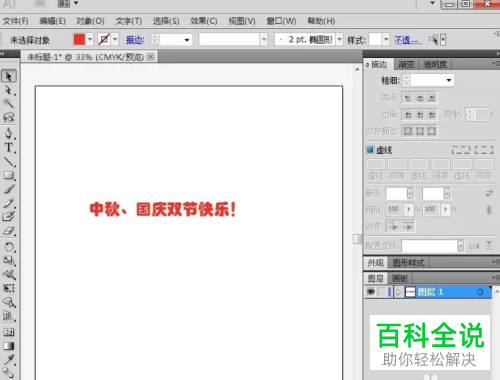Click the 描边 link in control bar
This screenshot has width=500, height=380.
[135, 40]
